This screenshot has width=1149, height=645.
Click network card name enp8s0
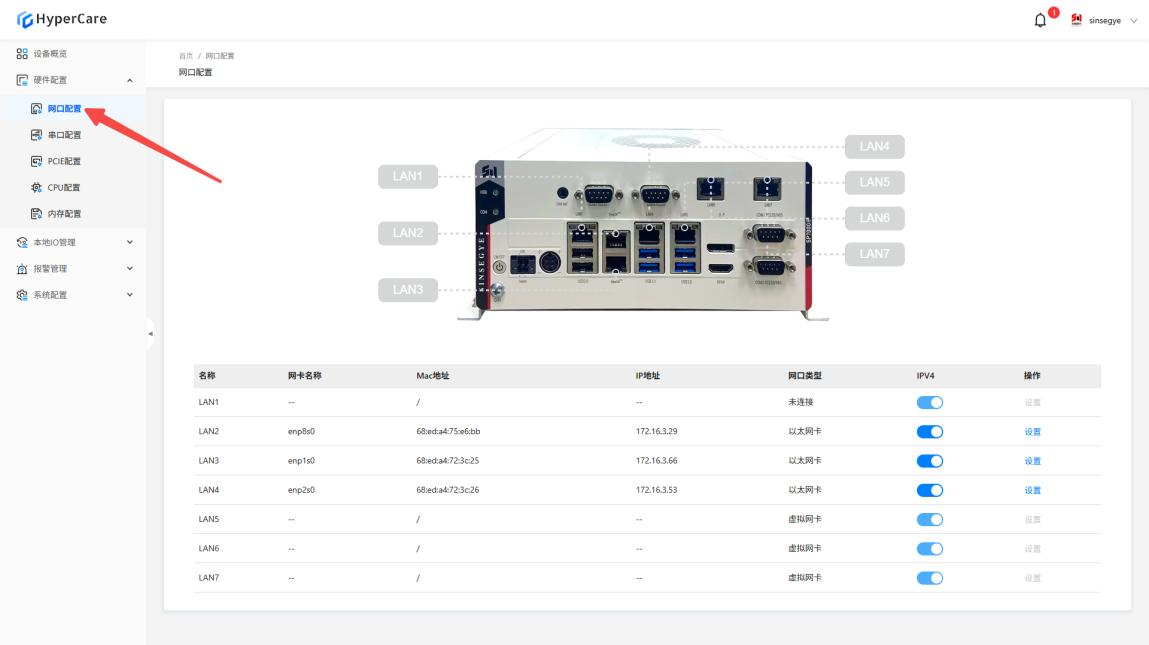tap(301, 432)
